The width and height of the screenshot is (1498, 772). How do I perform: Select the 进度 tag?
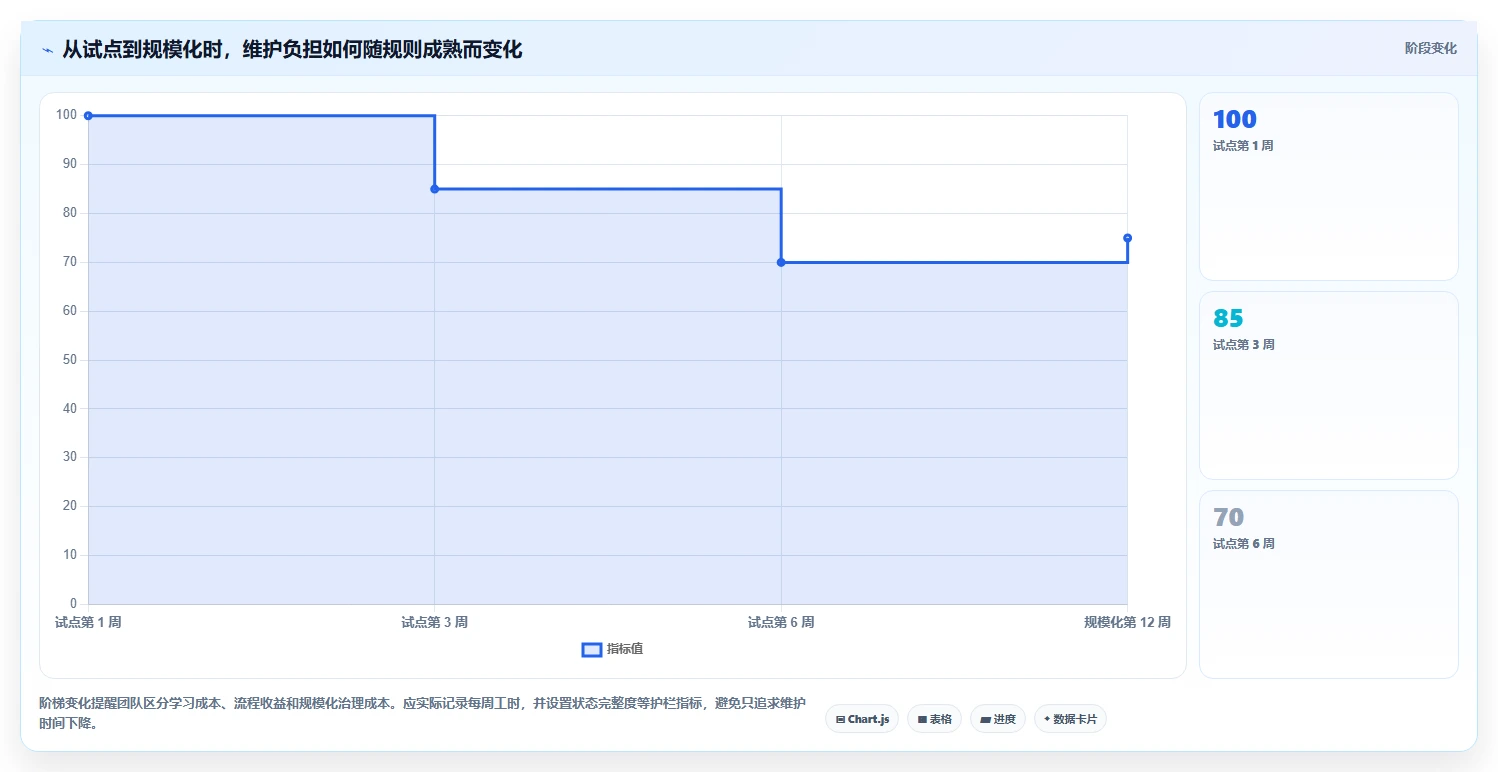pos(998,719)
